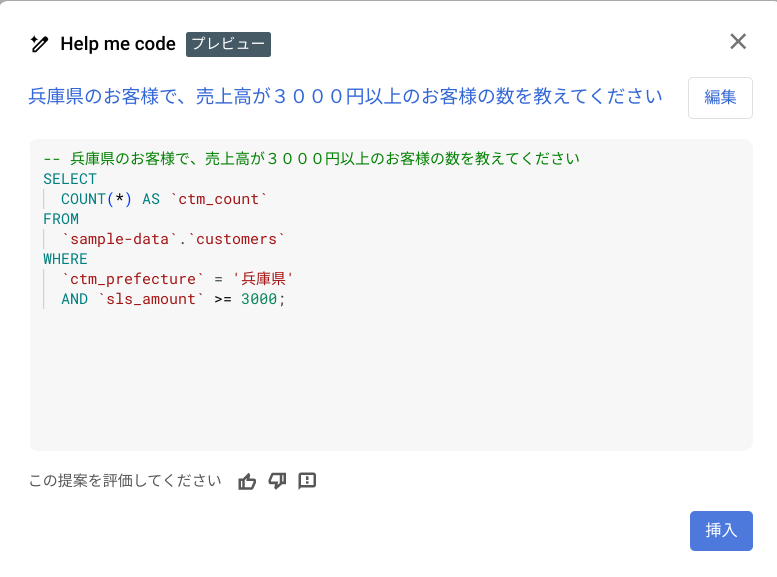Click the `ctm_prefecture` column name
This screenshot has width=777, height=577.
(133, 279)
